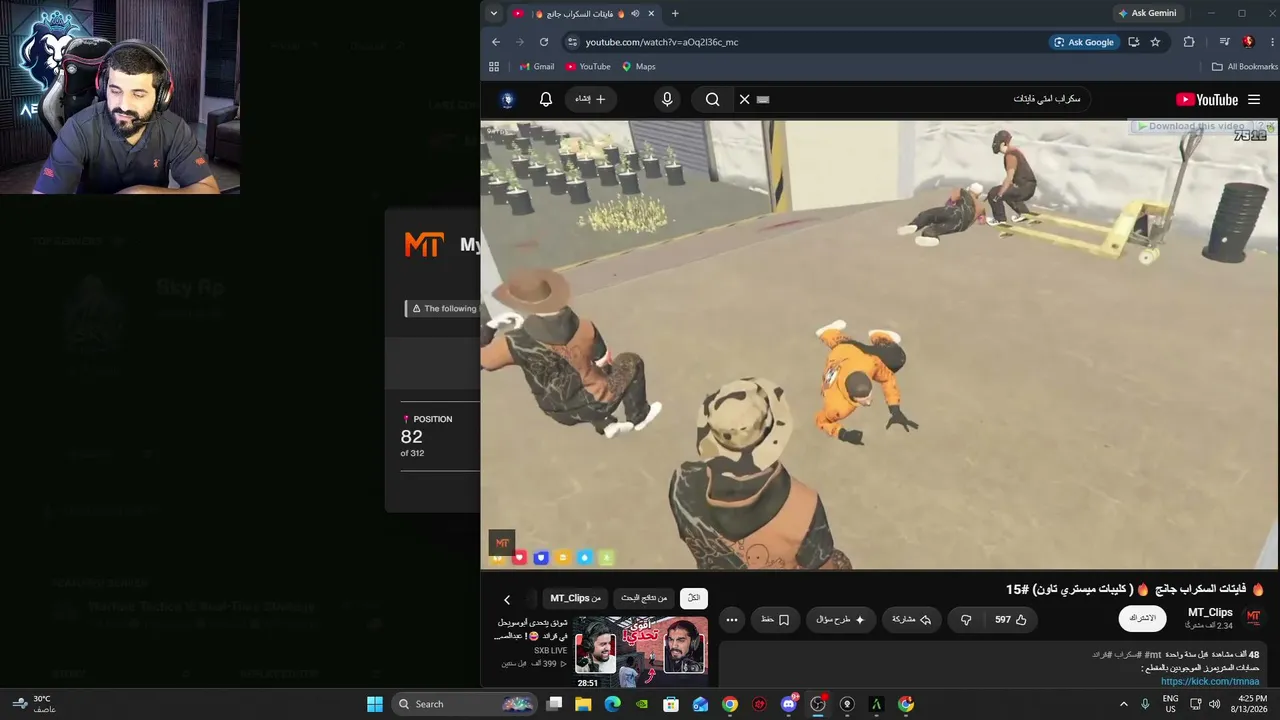Open more actions three-dot menu under video
This screenshot has height=720, width=1280.
coord(732,620)
